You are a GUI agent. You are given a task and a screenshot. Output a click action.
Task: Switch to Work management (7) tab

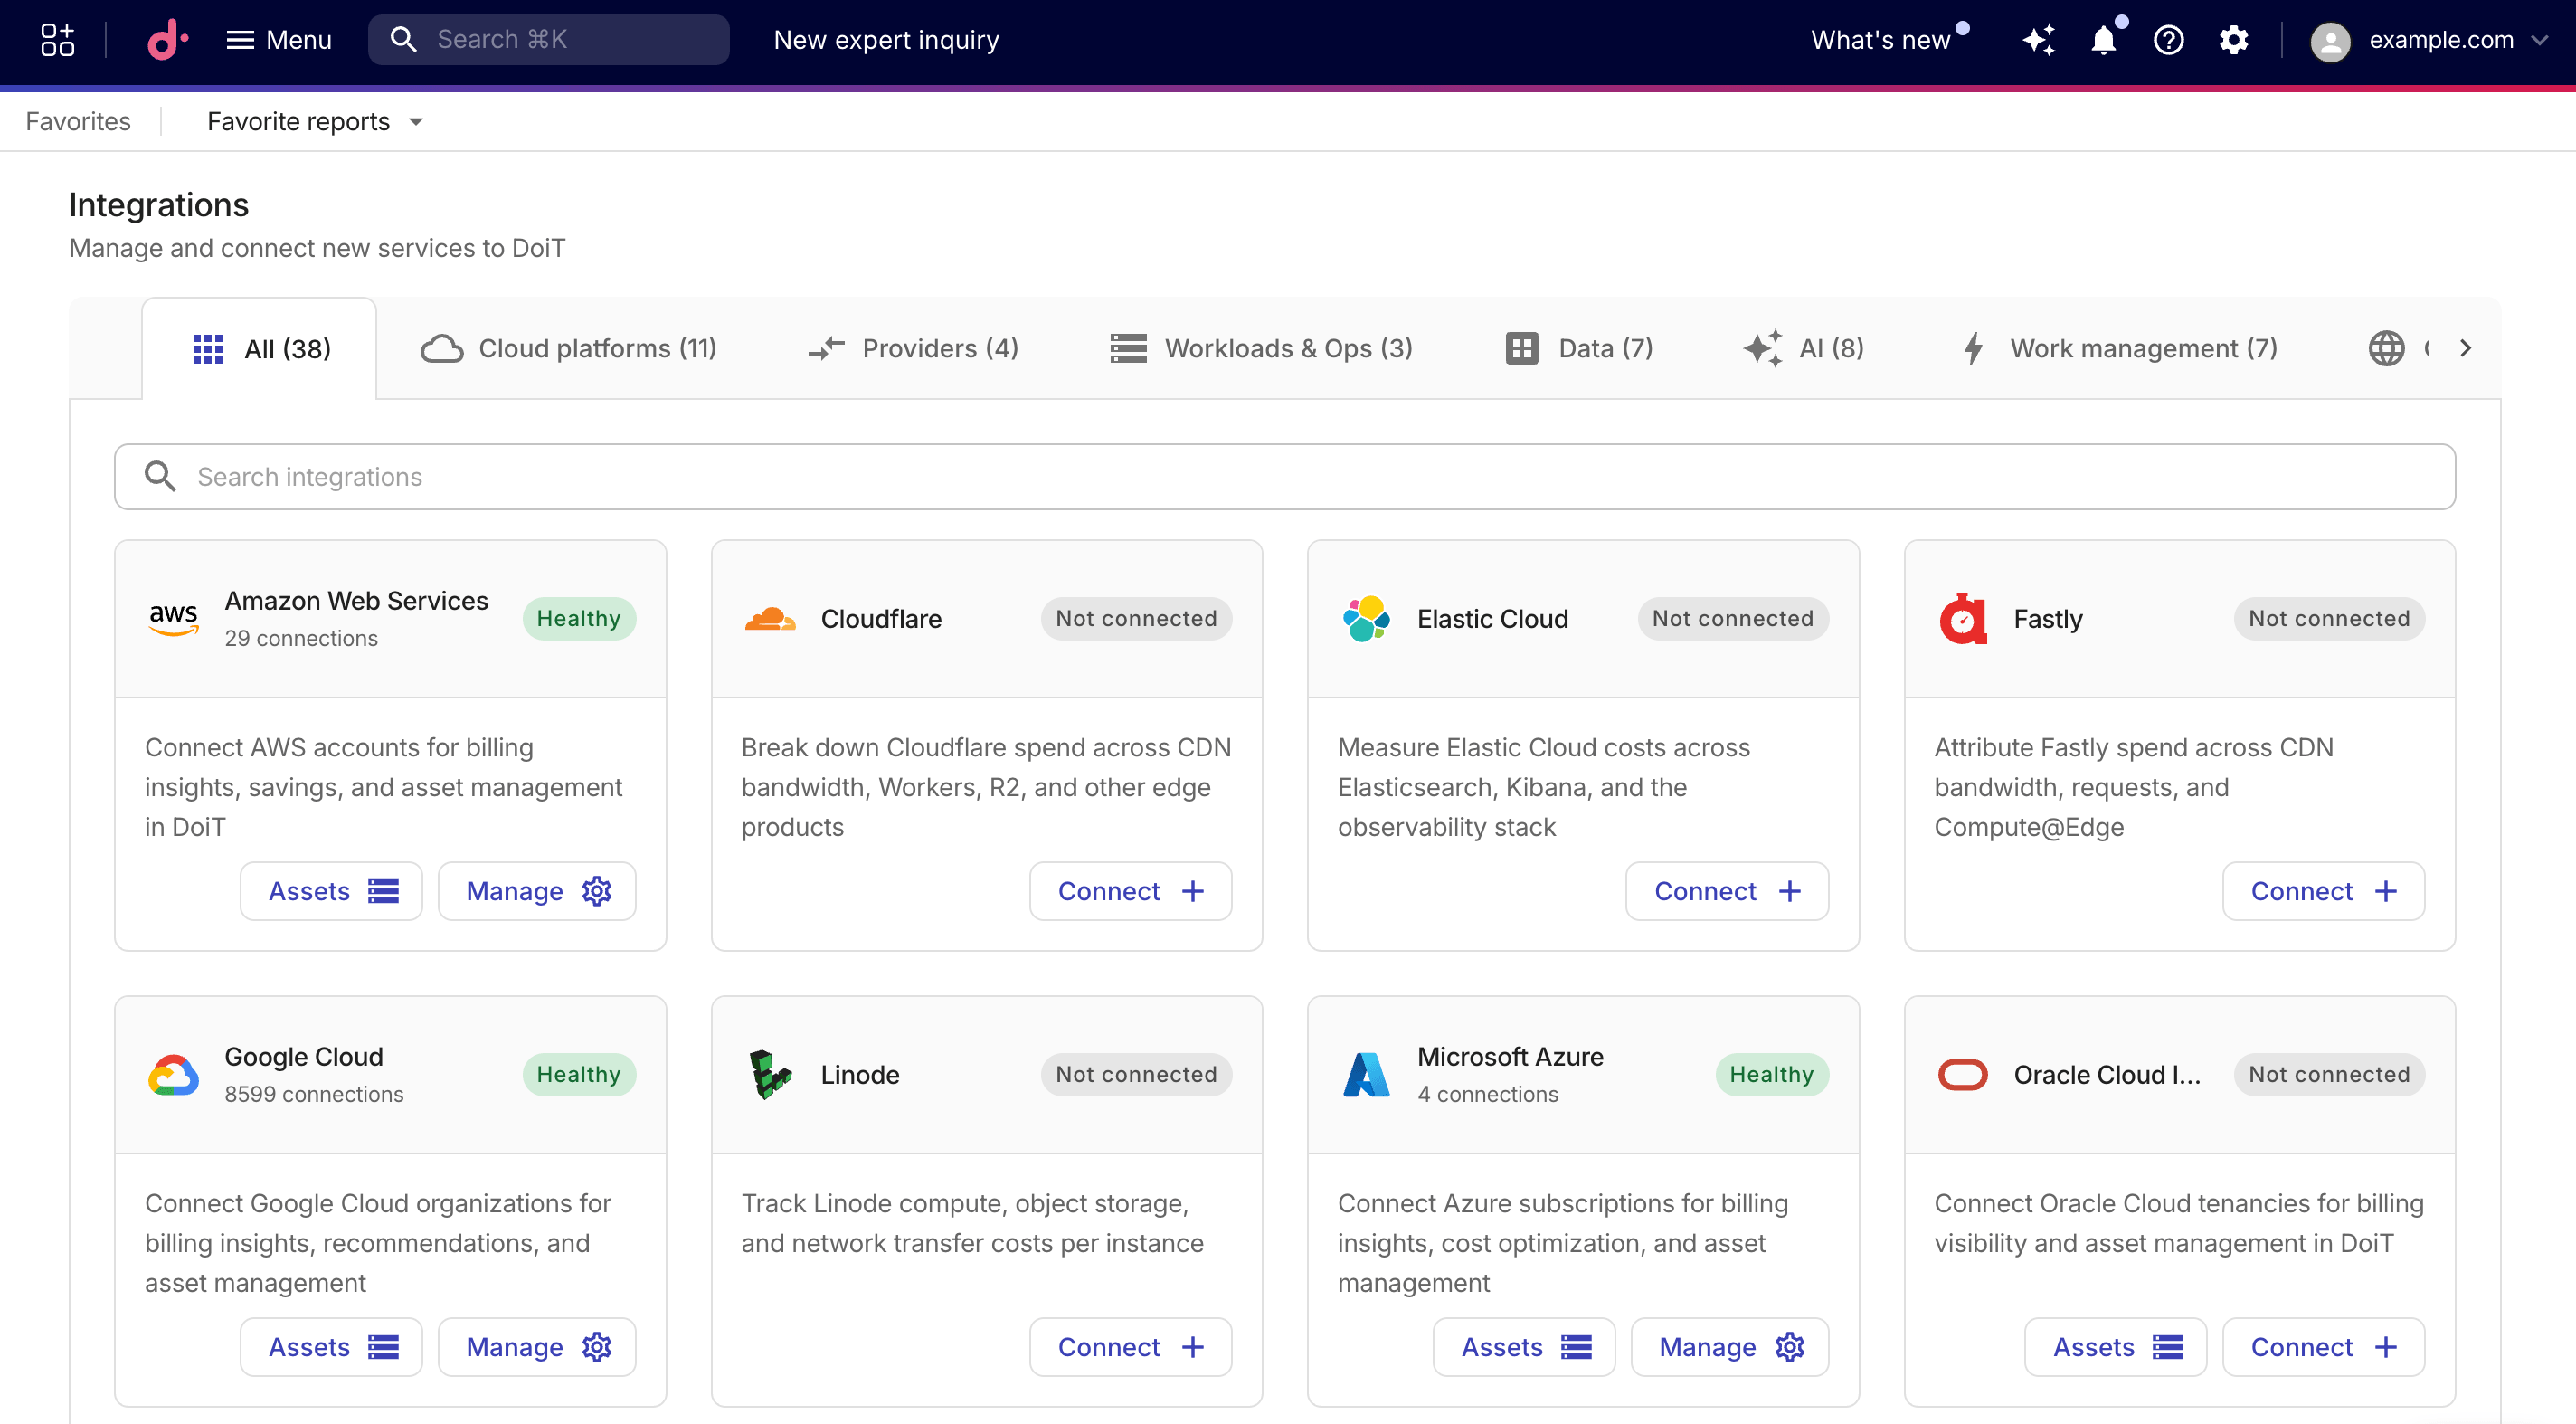click(2118, 348)
